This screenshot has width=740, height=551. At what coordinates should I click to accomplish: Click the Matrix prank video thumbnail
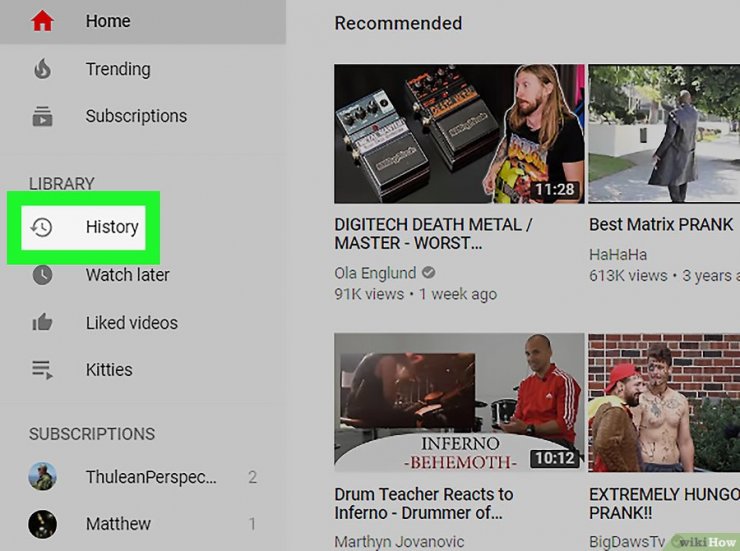pos(664,134)
